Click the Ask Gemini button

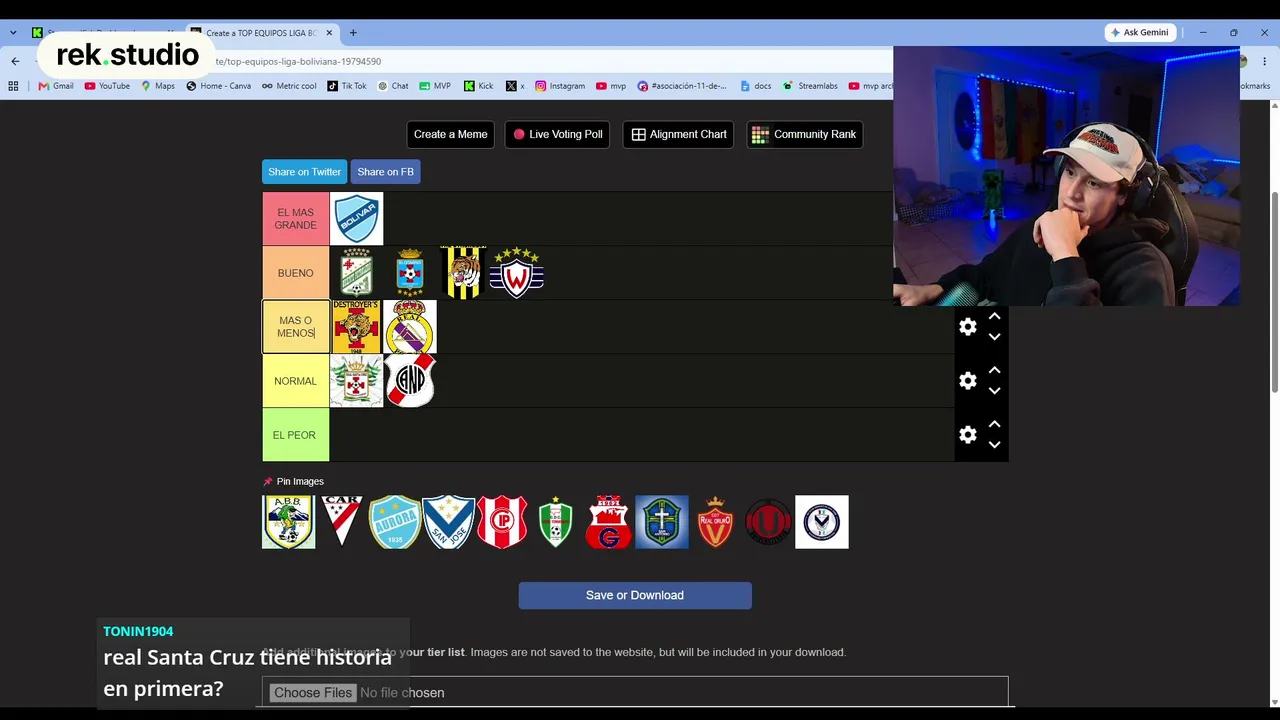click(1139, 33)
